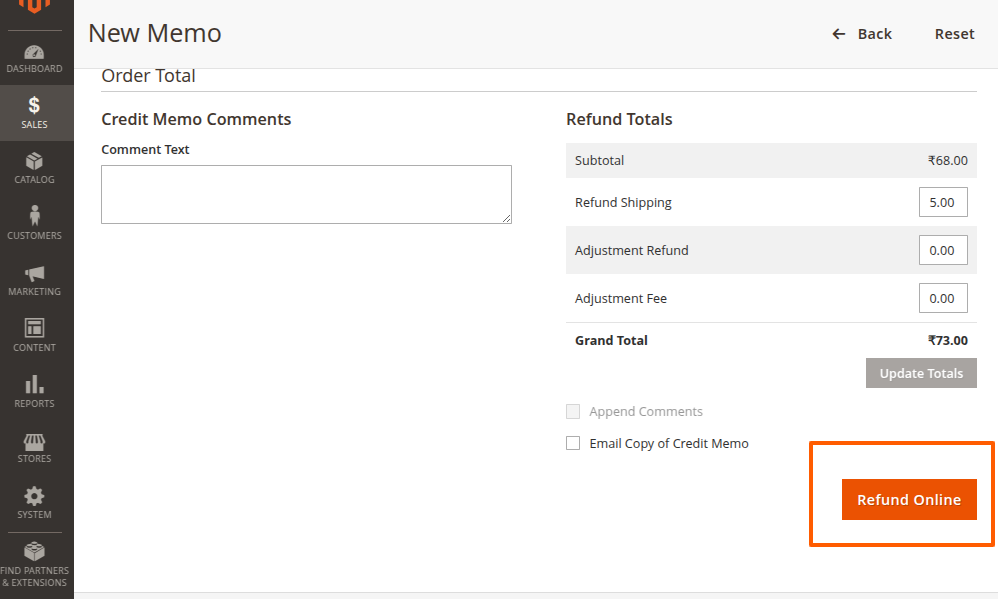Screen dimensions: 998x599
Task: Open the Content section
Action: coord(35,334)
